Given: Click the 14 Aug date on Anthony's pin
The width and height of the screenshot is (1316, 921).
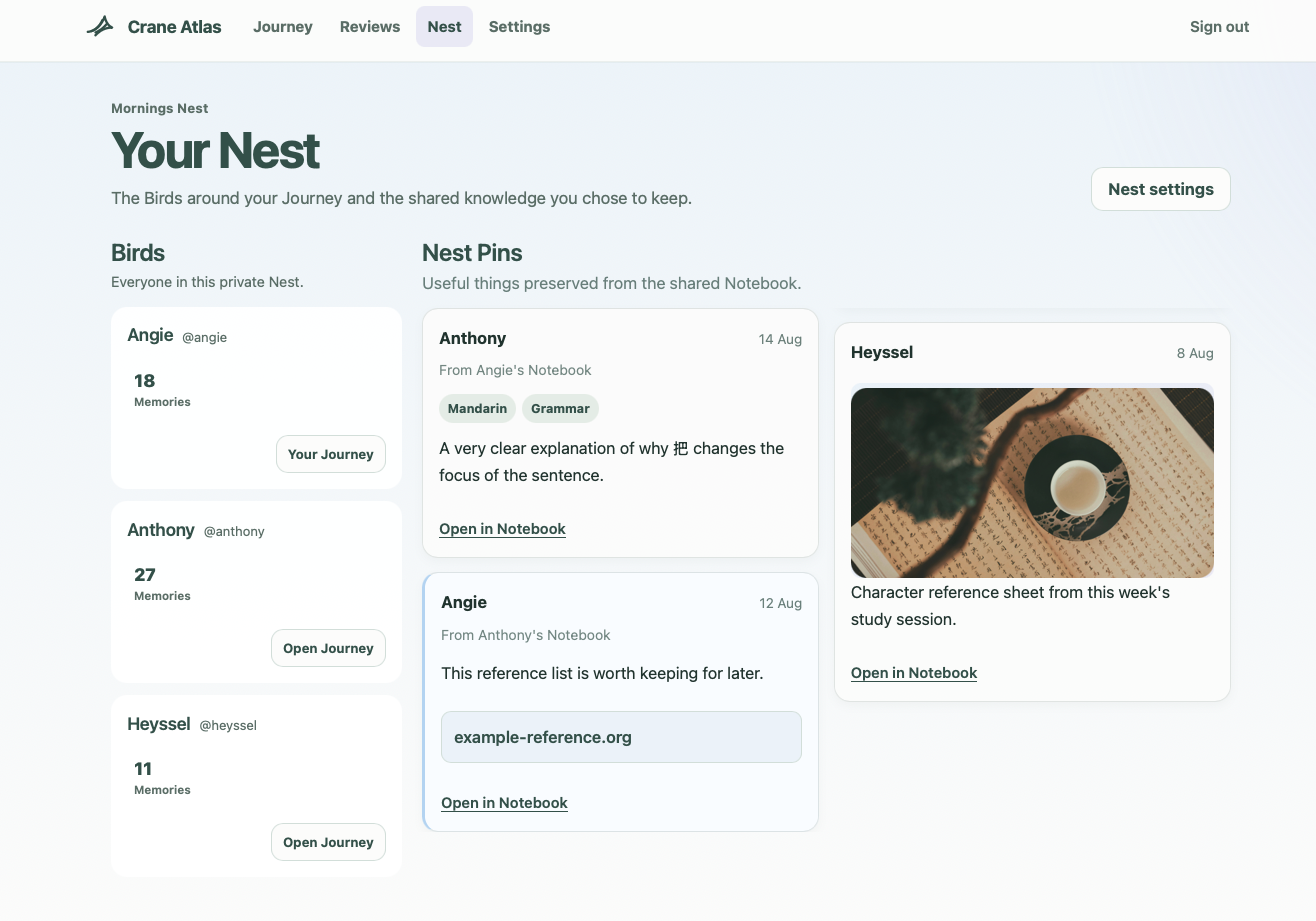Looking at the screenshot, I should 780,339.
